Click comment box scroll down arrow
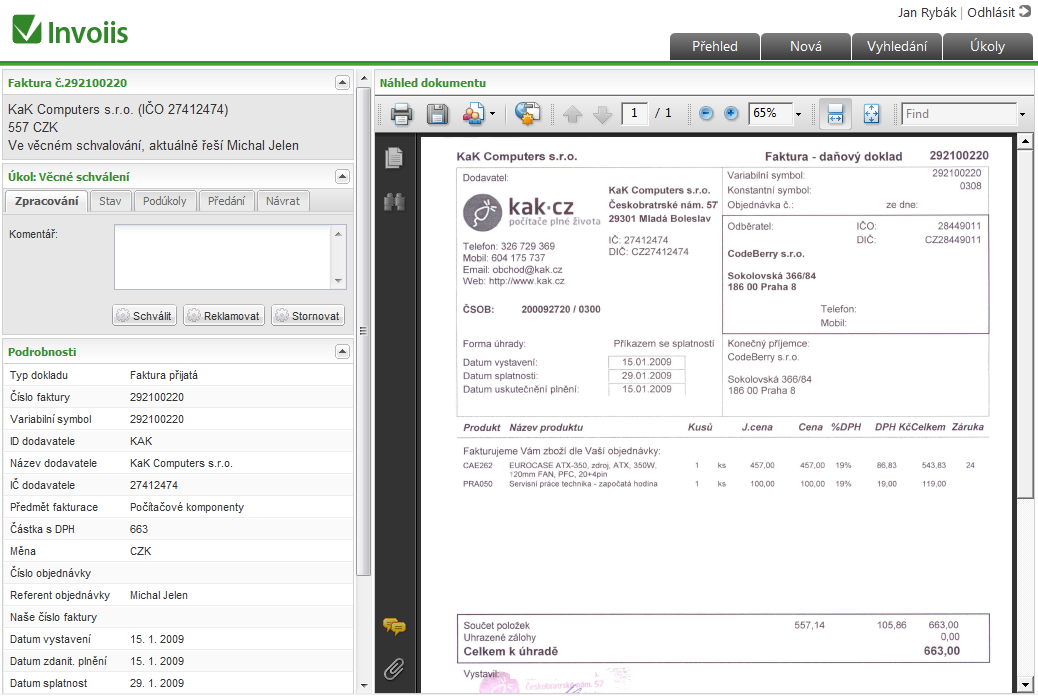This screenshot has width=1038, height=696. click(x=338, y=281)
